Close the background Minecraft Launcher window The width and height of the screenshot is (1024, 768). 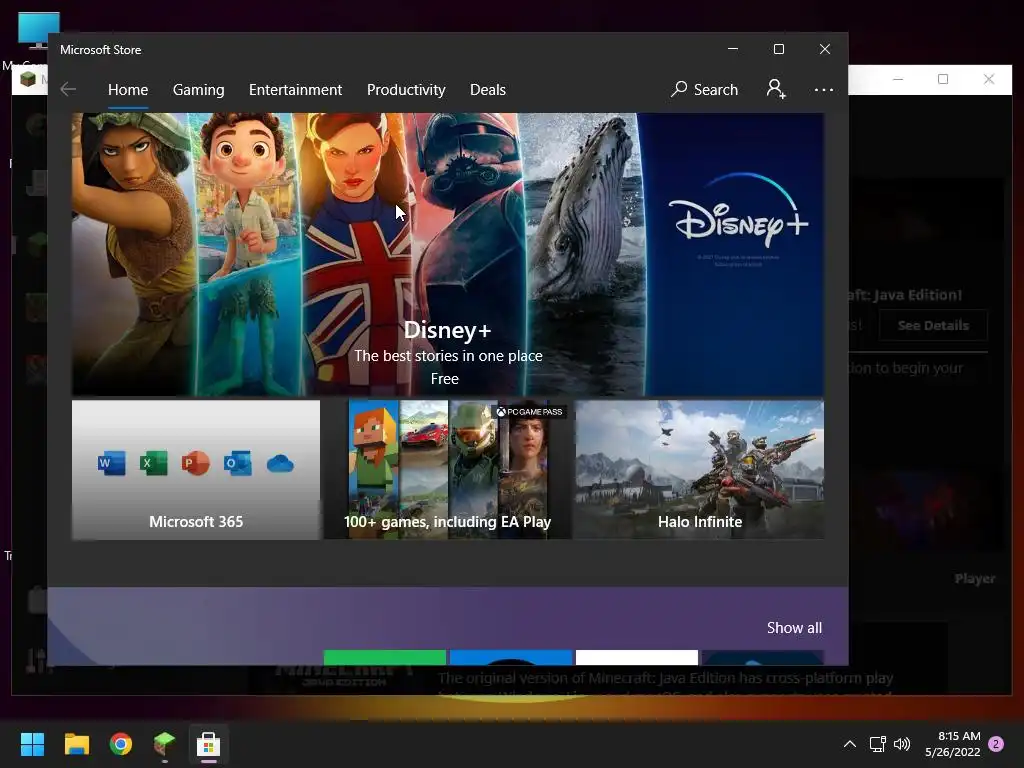click(989, 79)
